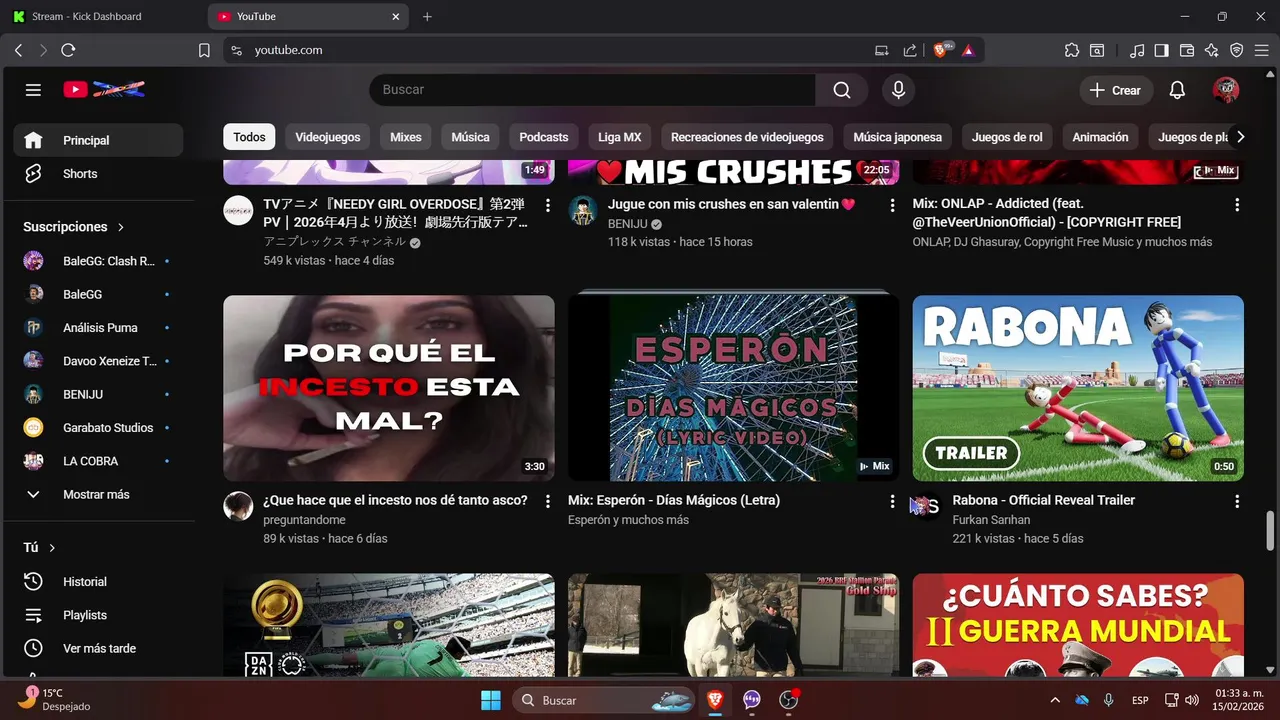Bookmark this page icon
Image resolution: width=1280 pixels, height=720 pixels.
(204, 50)
